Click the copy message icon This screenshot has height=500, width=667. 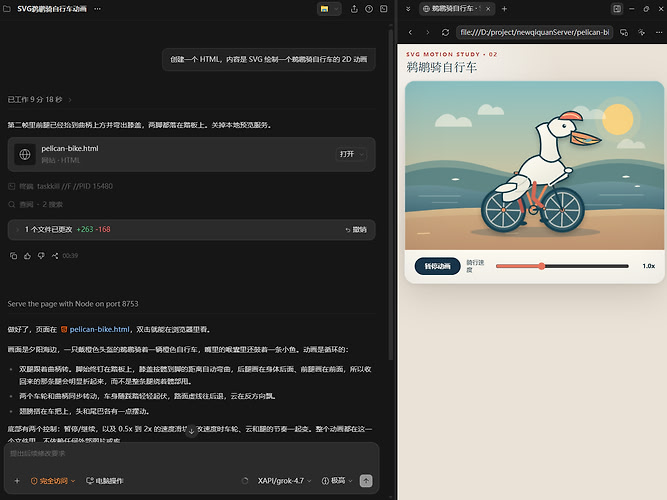coord(14,256)
